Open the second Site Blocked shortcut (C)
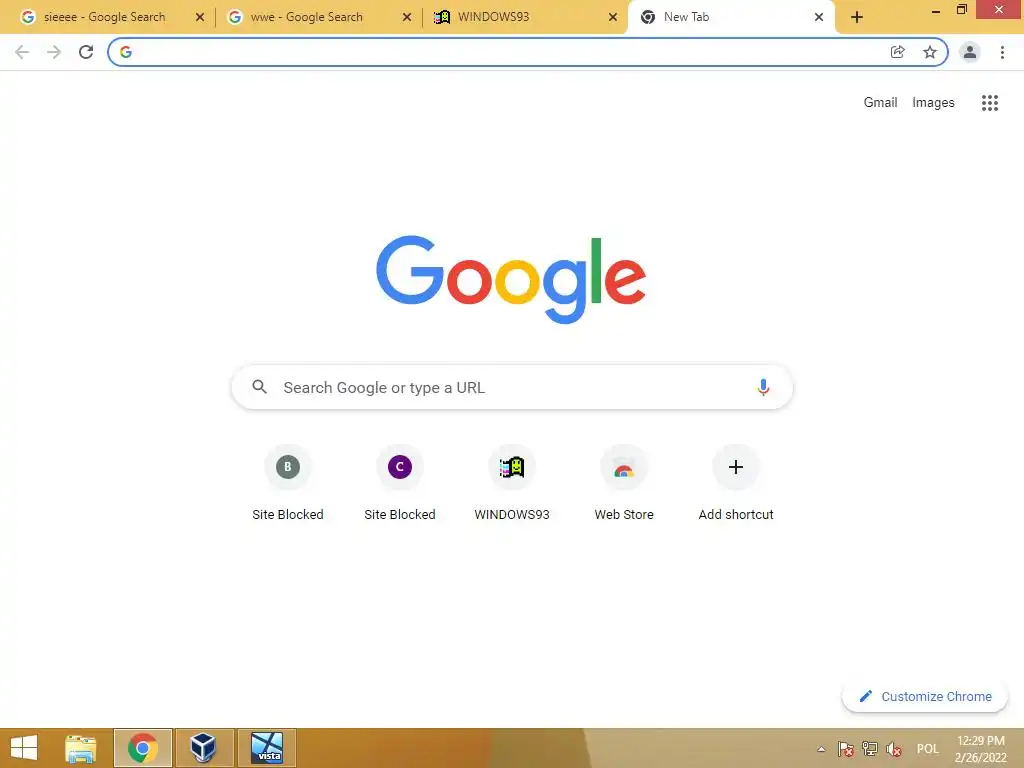Viewport: 1024px width, 768px height. 400,483
